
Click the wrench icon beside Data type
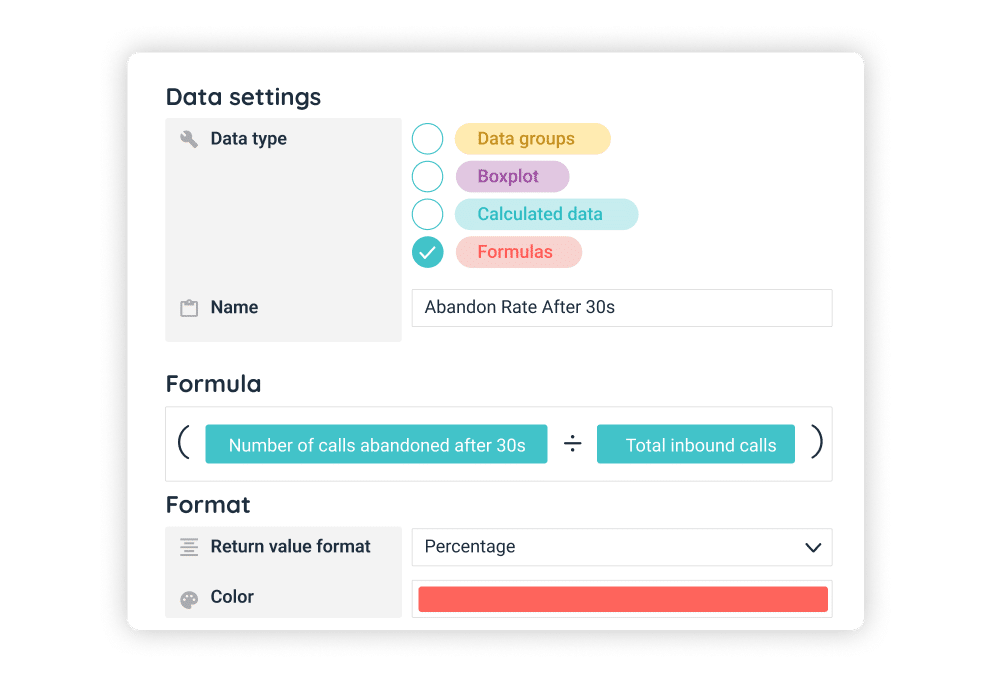pyautogui.click(x=189, y=139)
